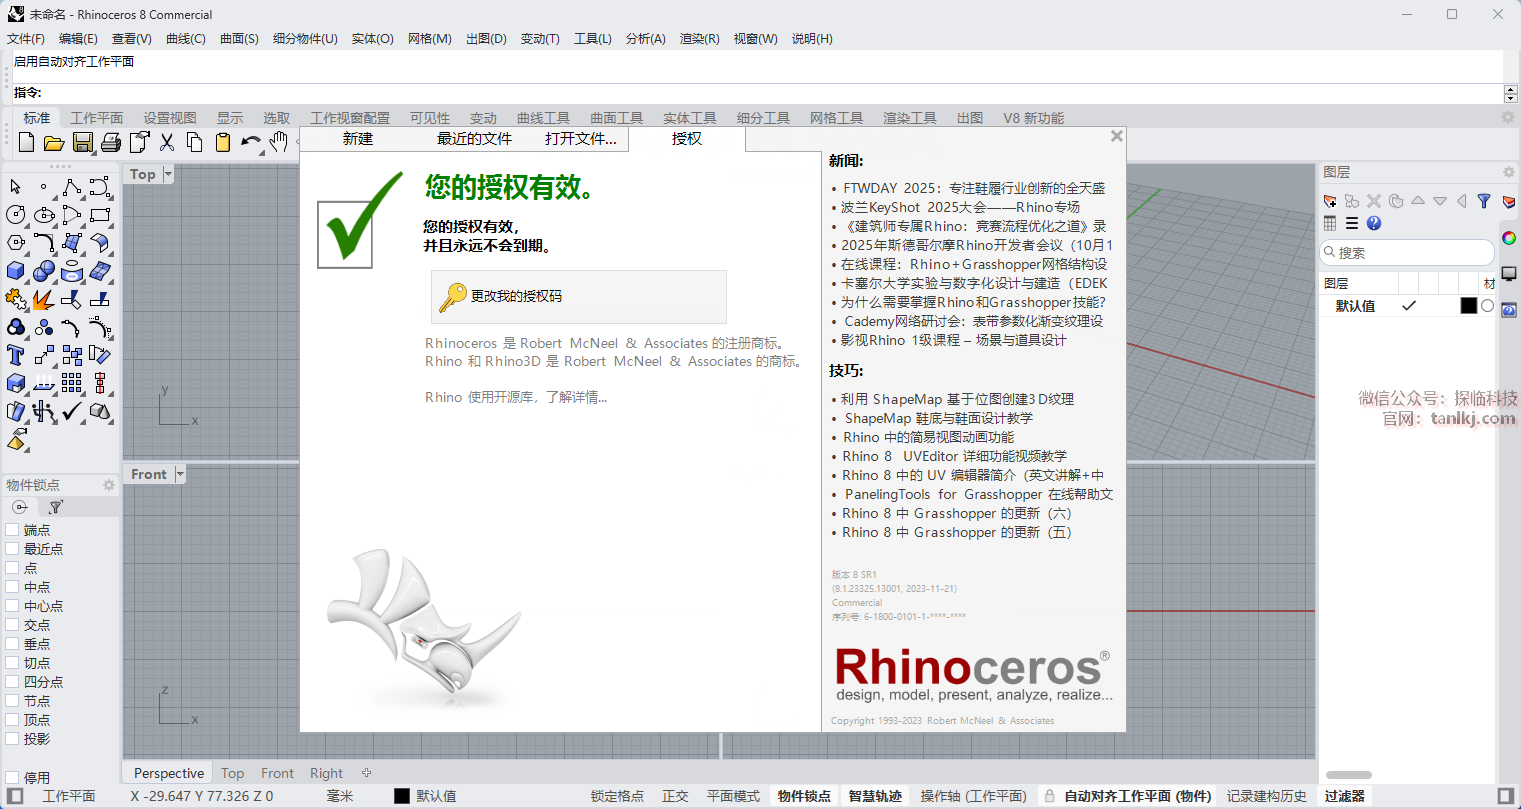Switch to the 新建 tab in splash dialog
The image size is (1521, 809).
click(358, 139)
